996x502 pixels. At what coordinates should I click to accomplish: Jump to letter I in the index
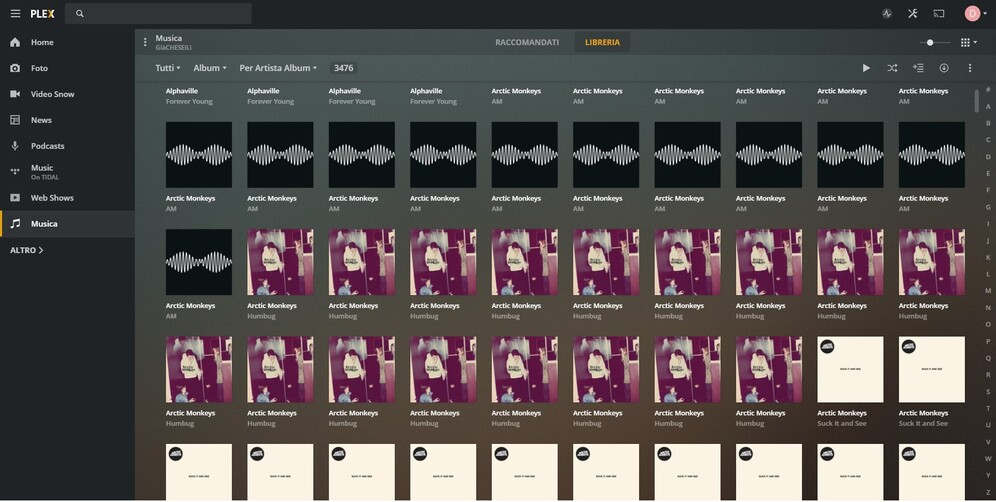pyautogui.click(x=988, y=224)
